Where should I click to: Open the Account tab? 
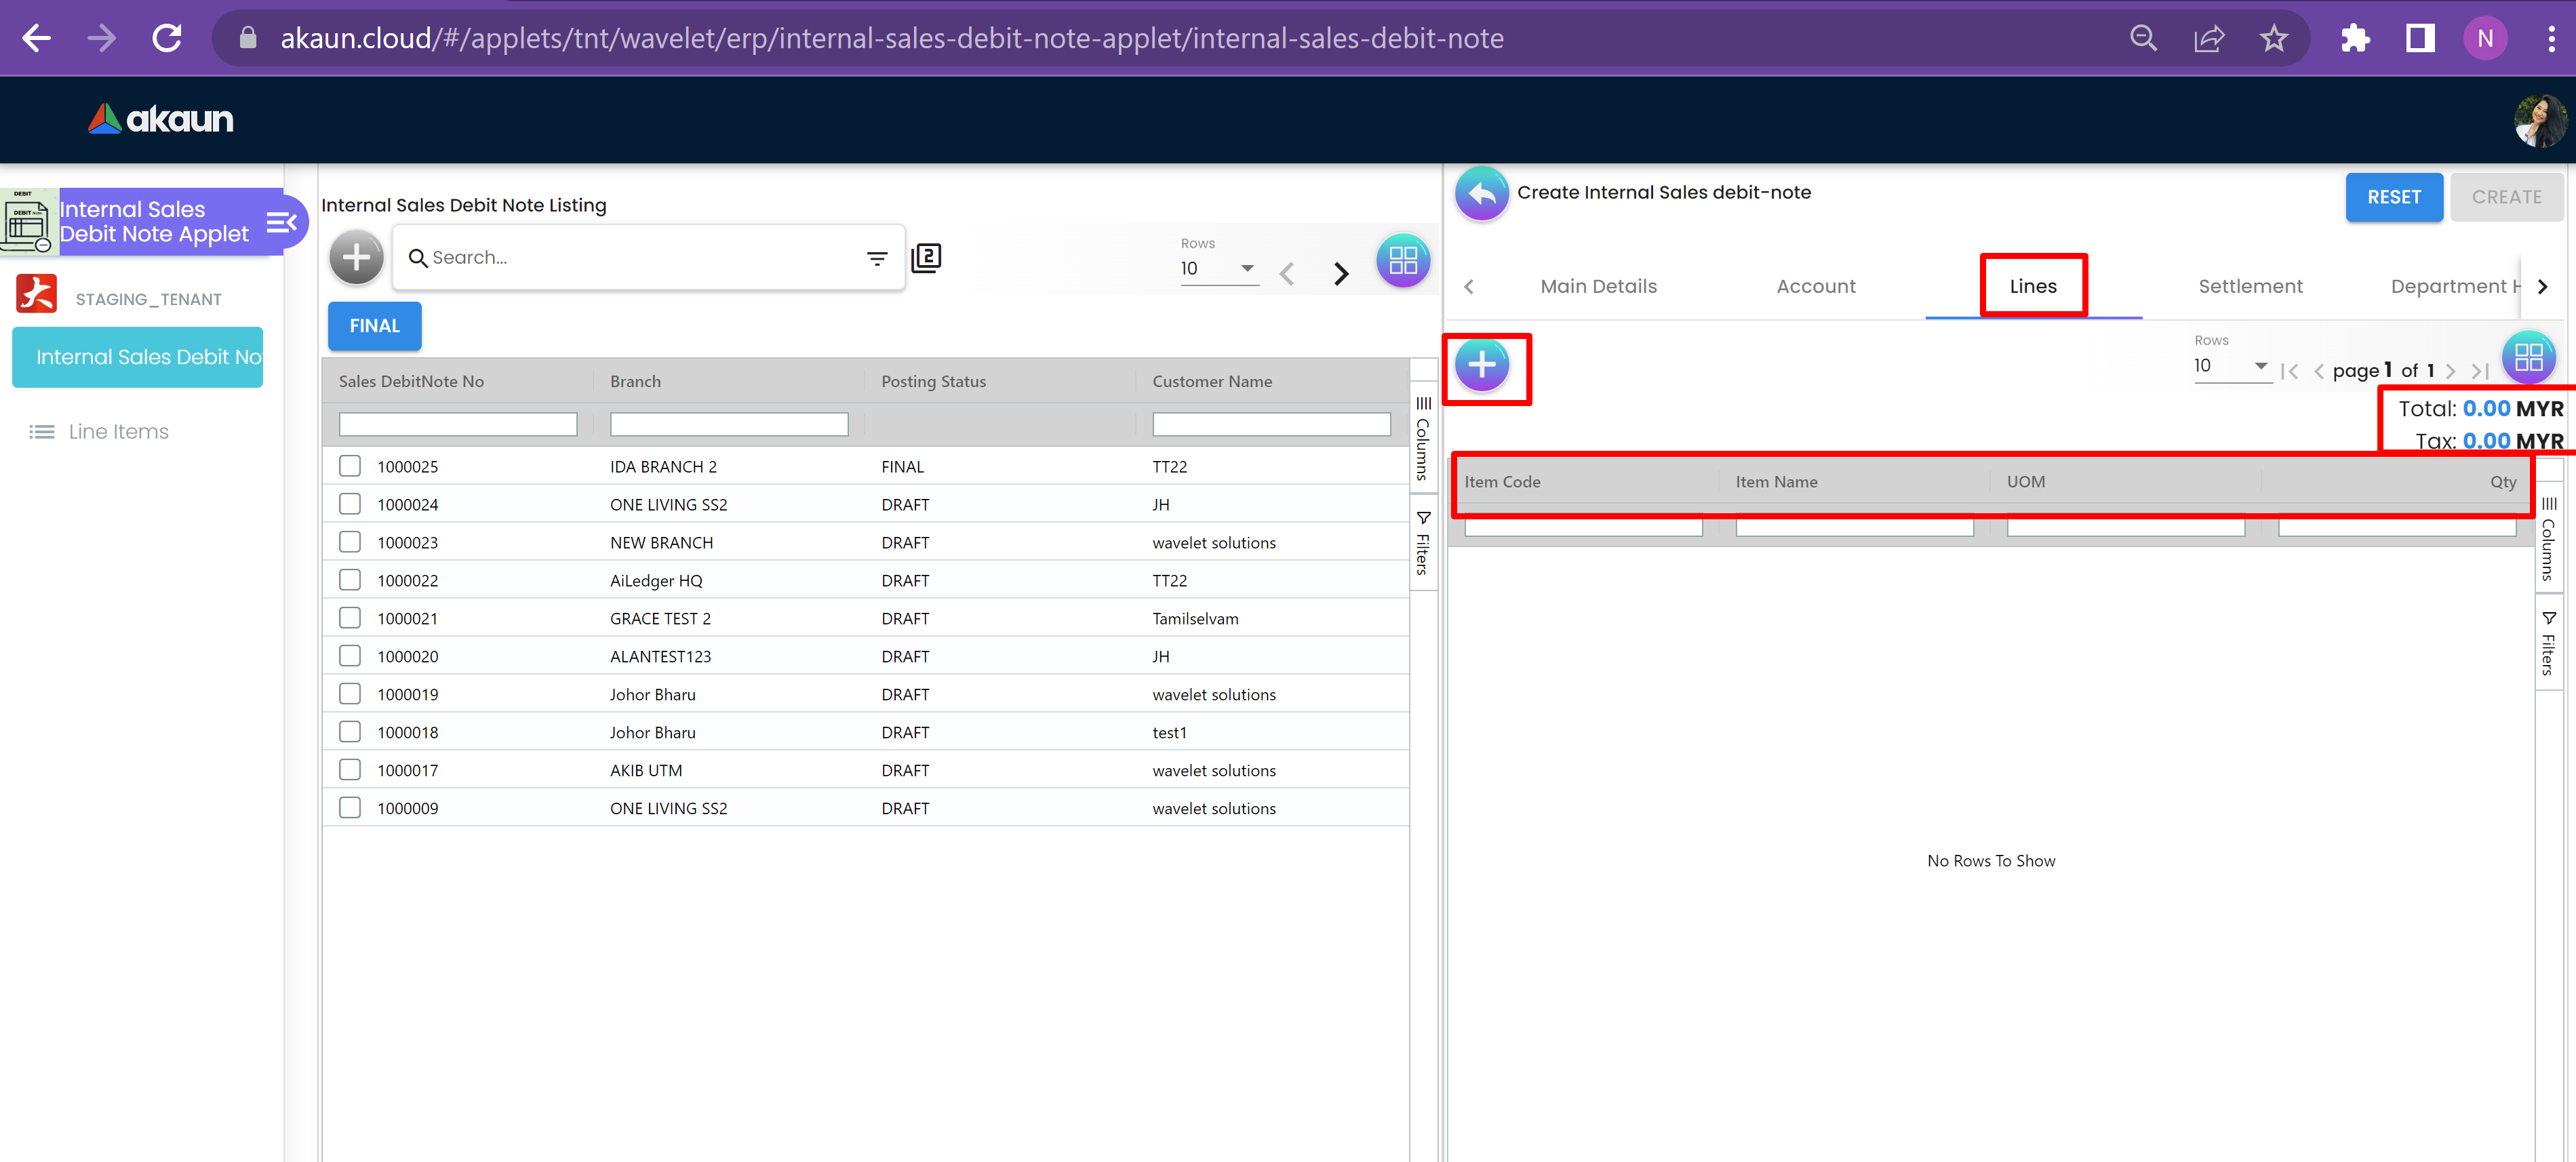pos(1815,286)
